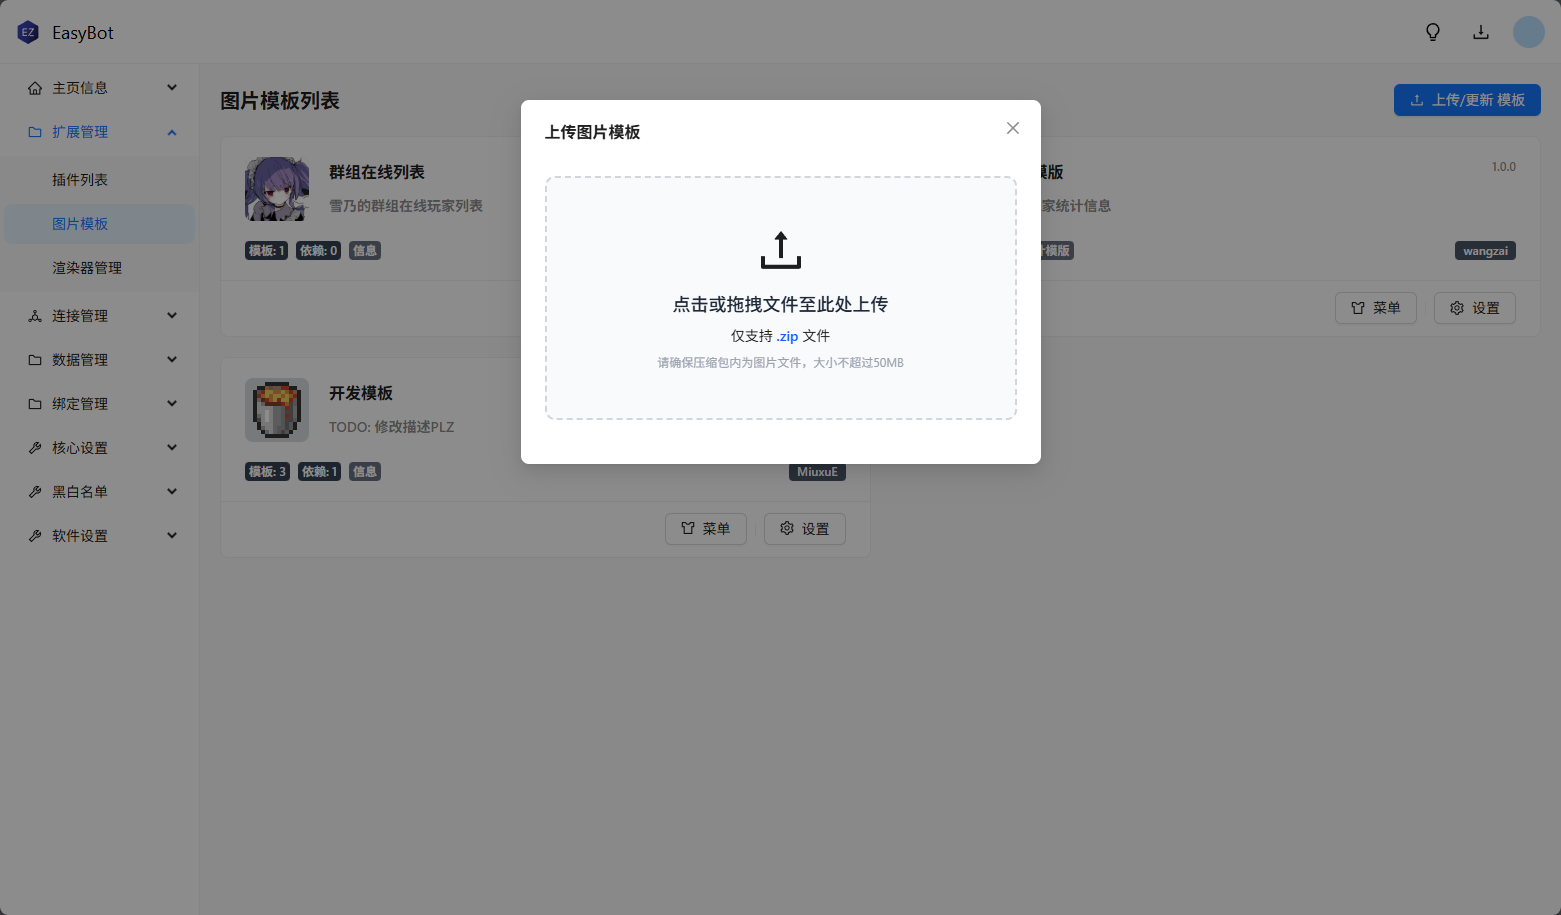The height and width of the screenshot is (915, 1561).
Task: Close the upload template dialog
Action: (x=1012, y=128)
